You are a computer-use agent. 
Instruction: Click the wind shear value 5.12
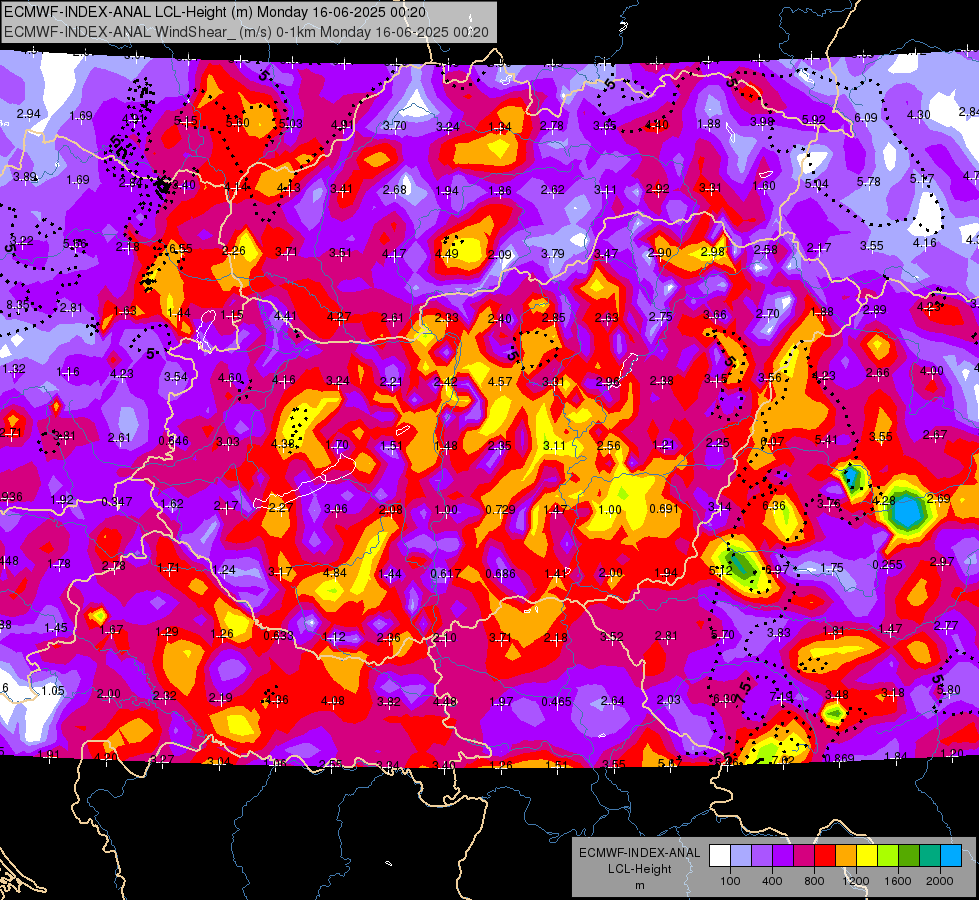pyautogui.click(x=721, y=570)
